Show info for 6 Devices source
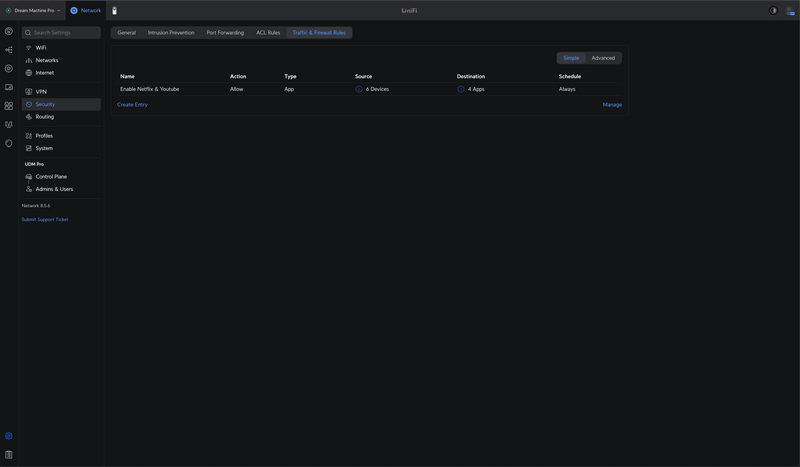 (x=359, y=89)
